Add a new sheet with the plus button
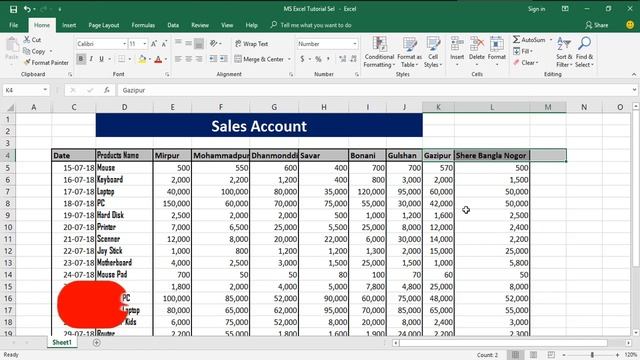Screen dimensions: 640x360 [x=96, y=343]
